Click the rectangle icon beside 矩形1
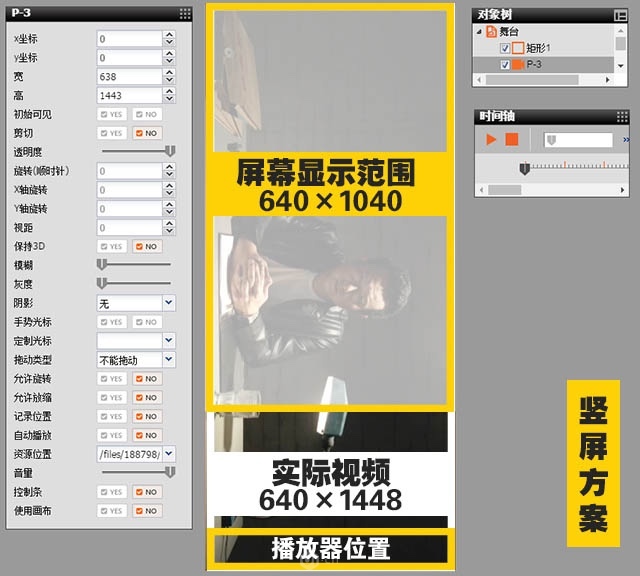The height and width of the screenshot is (576, 640). [518, 48]
